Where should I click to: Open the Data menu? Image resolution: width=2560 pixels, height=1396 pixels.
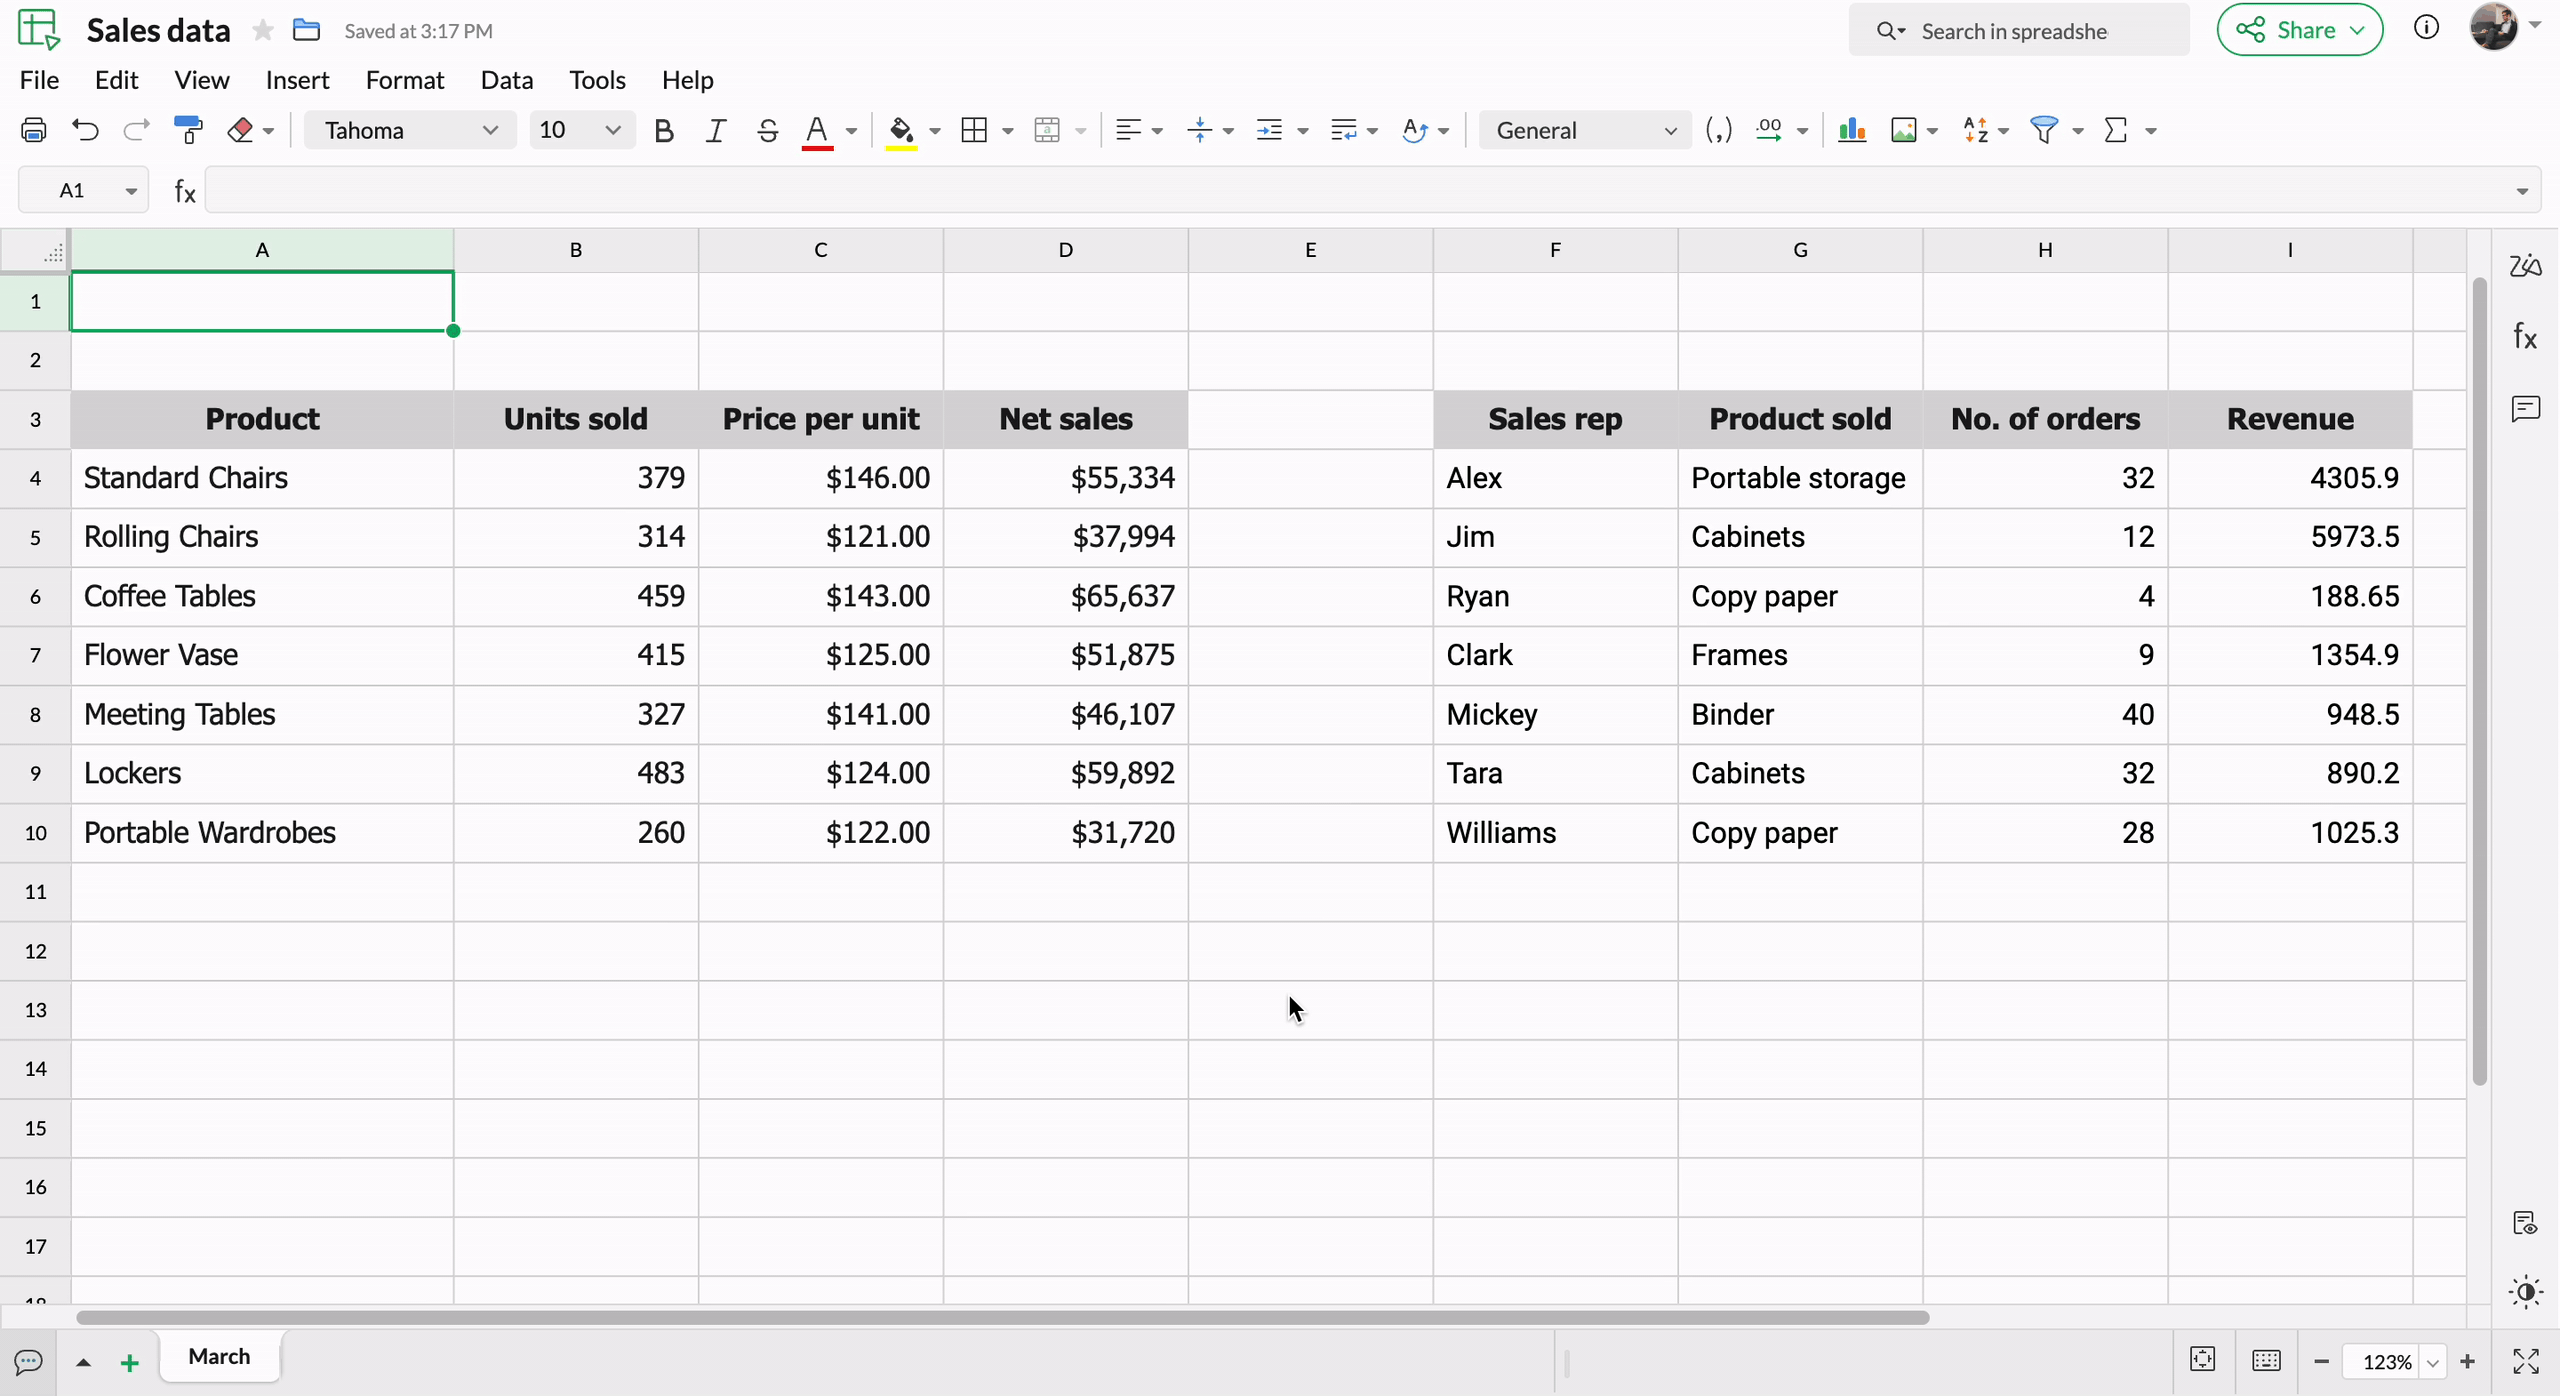tap(506, 80)
